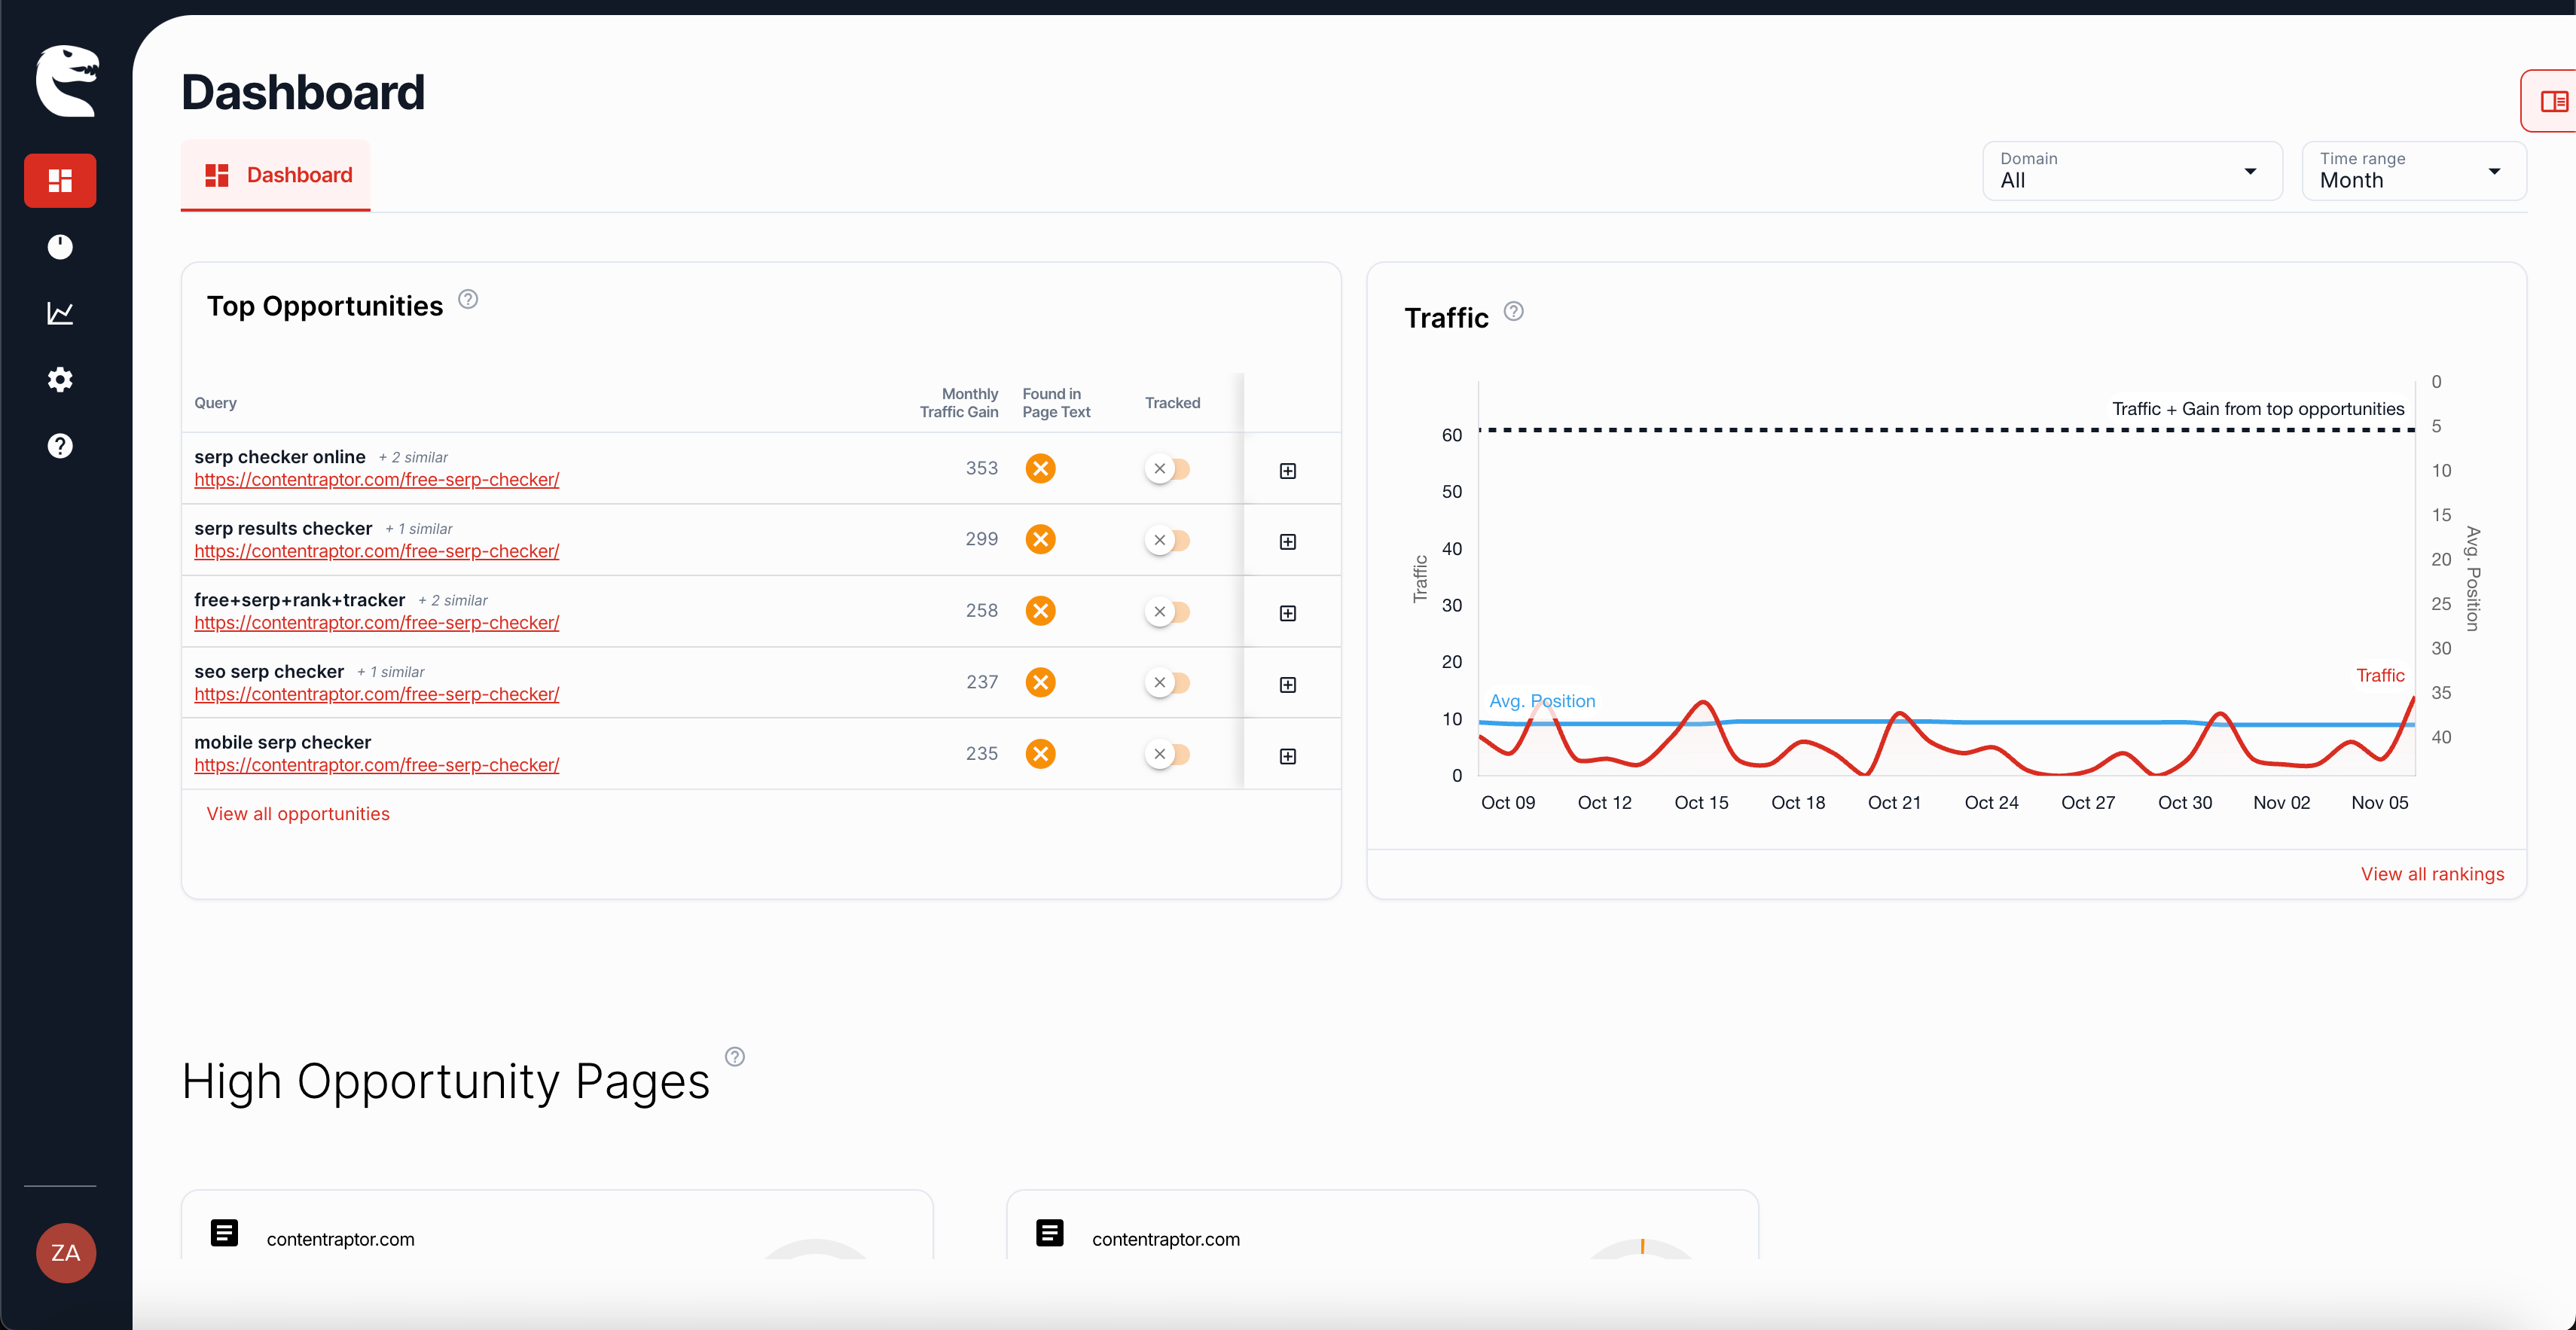
Task: Enable tracking for free+serp+rank+tracker query
Action: 1167,611
